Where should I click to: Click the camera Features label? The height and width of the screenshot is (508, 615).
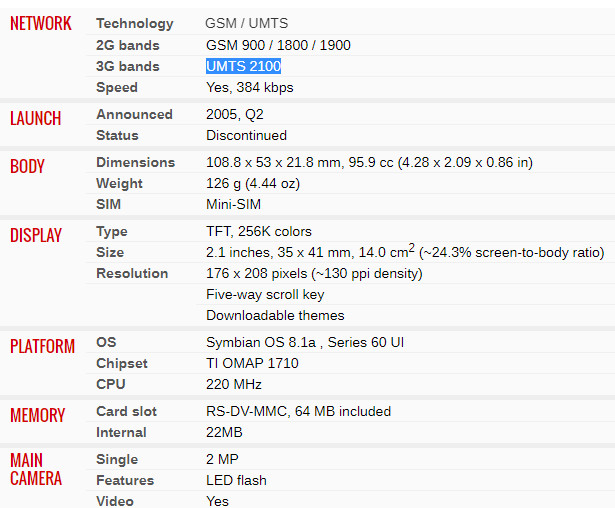click(125, 480)
